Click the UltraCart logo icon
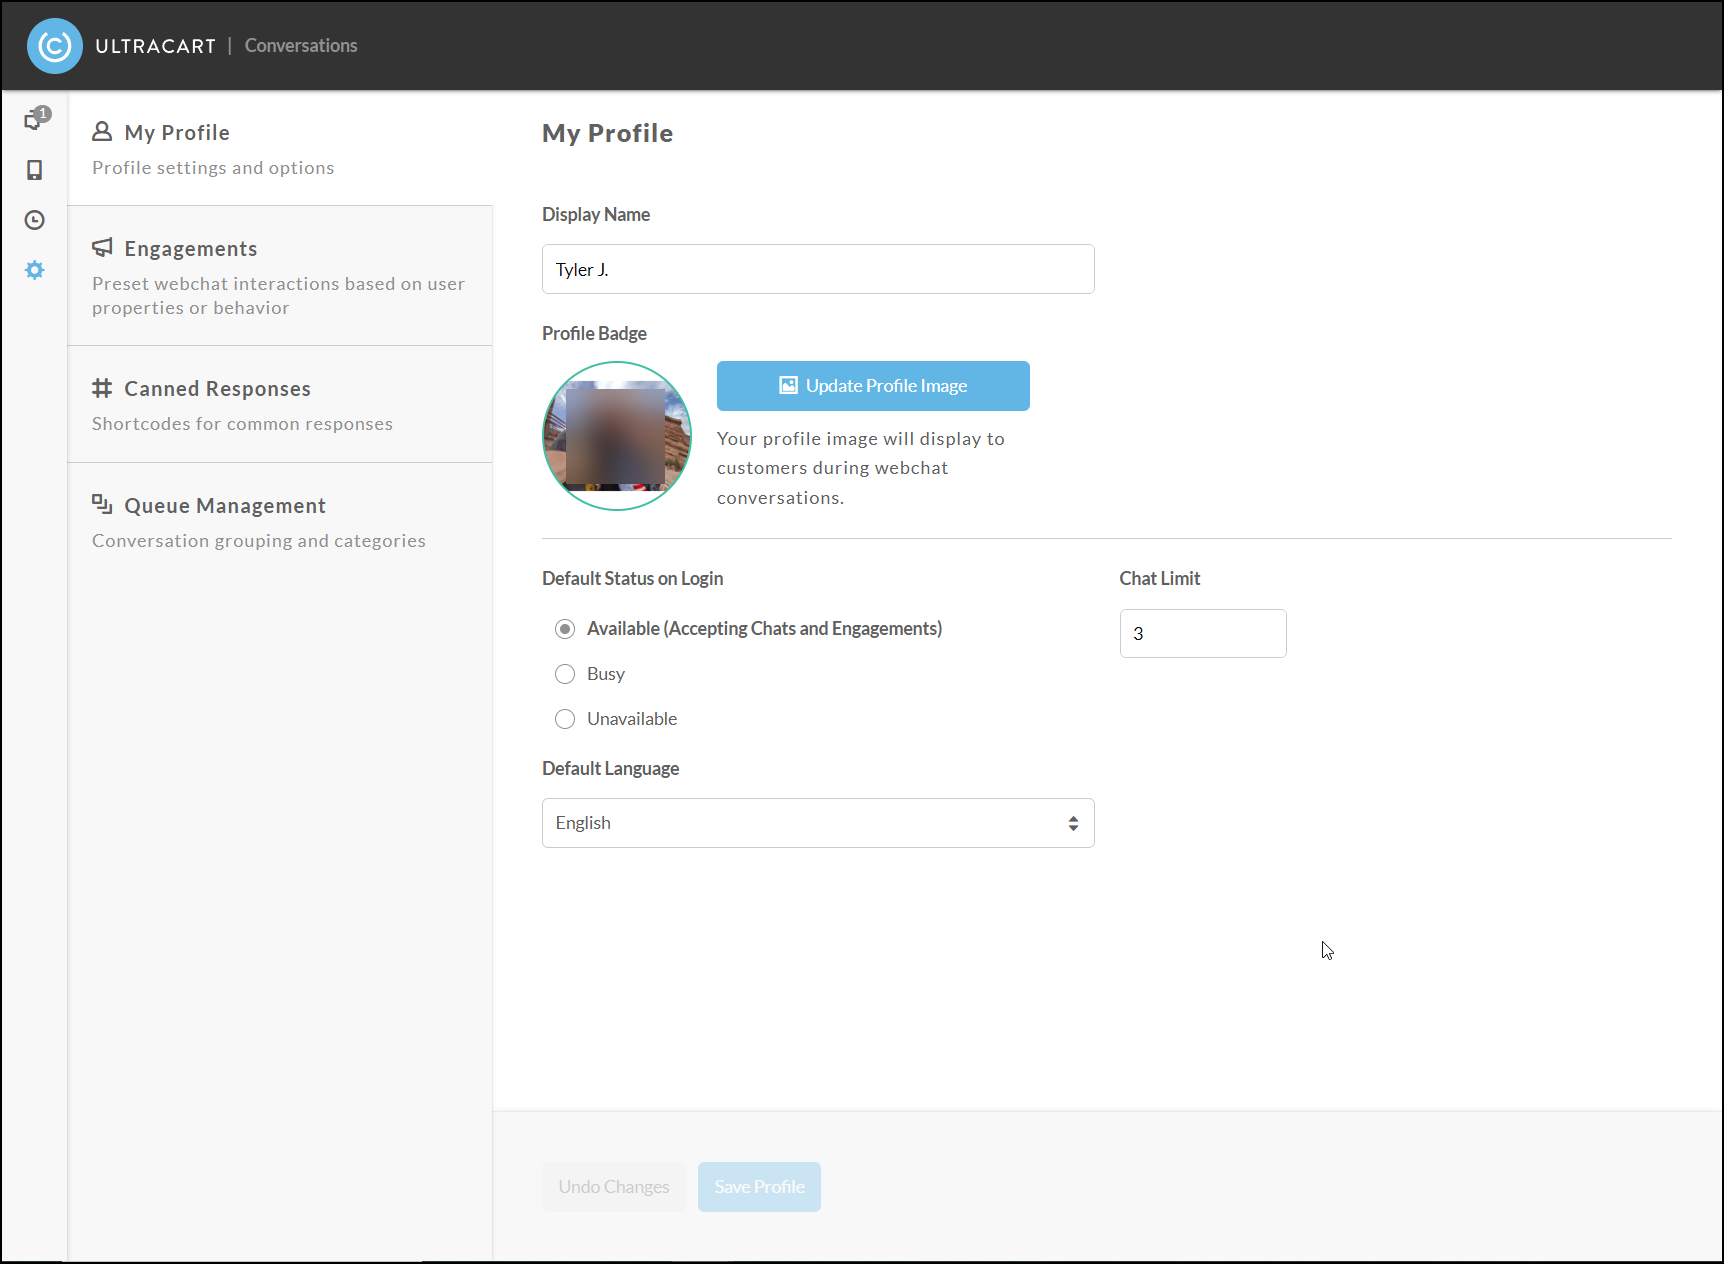The height and width of the screenshot is (1264, 1724). click(x=55, y=46)
